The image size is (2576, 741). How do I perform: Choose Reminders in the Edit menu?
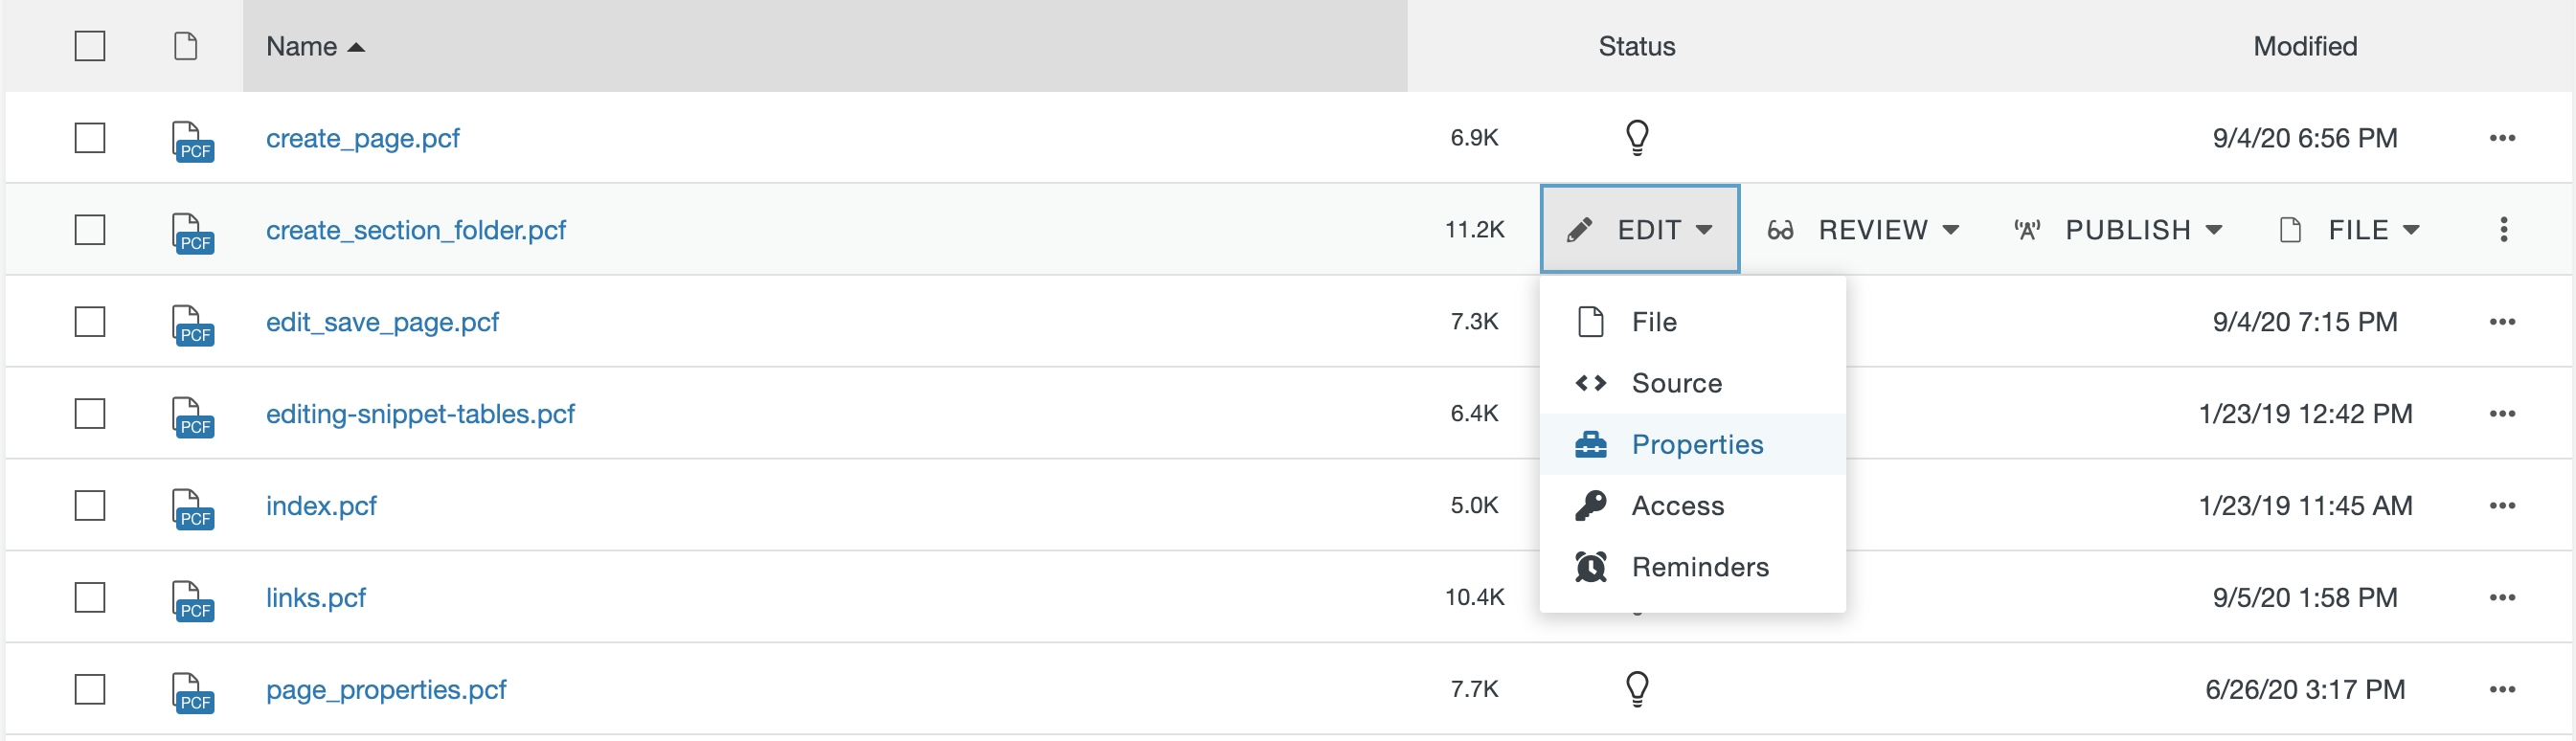click(x=1700, y=566)
